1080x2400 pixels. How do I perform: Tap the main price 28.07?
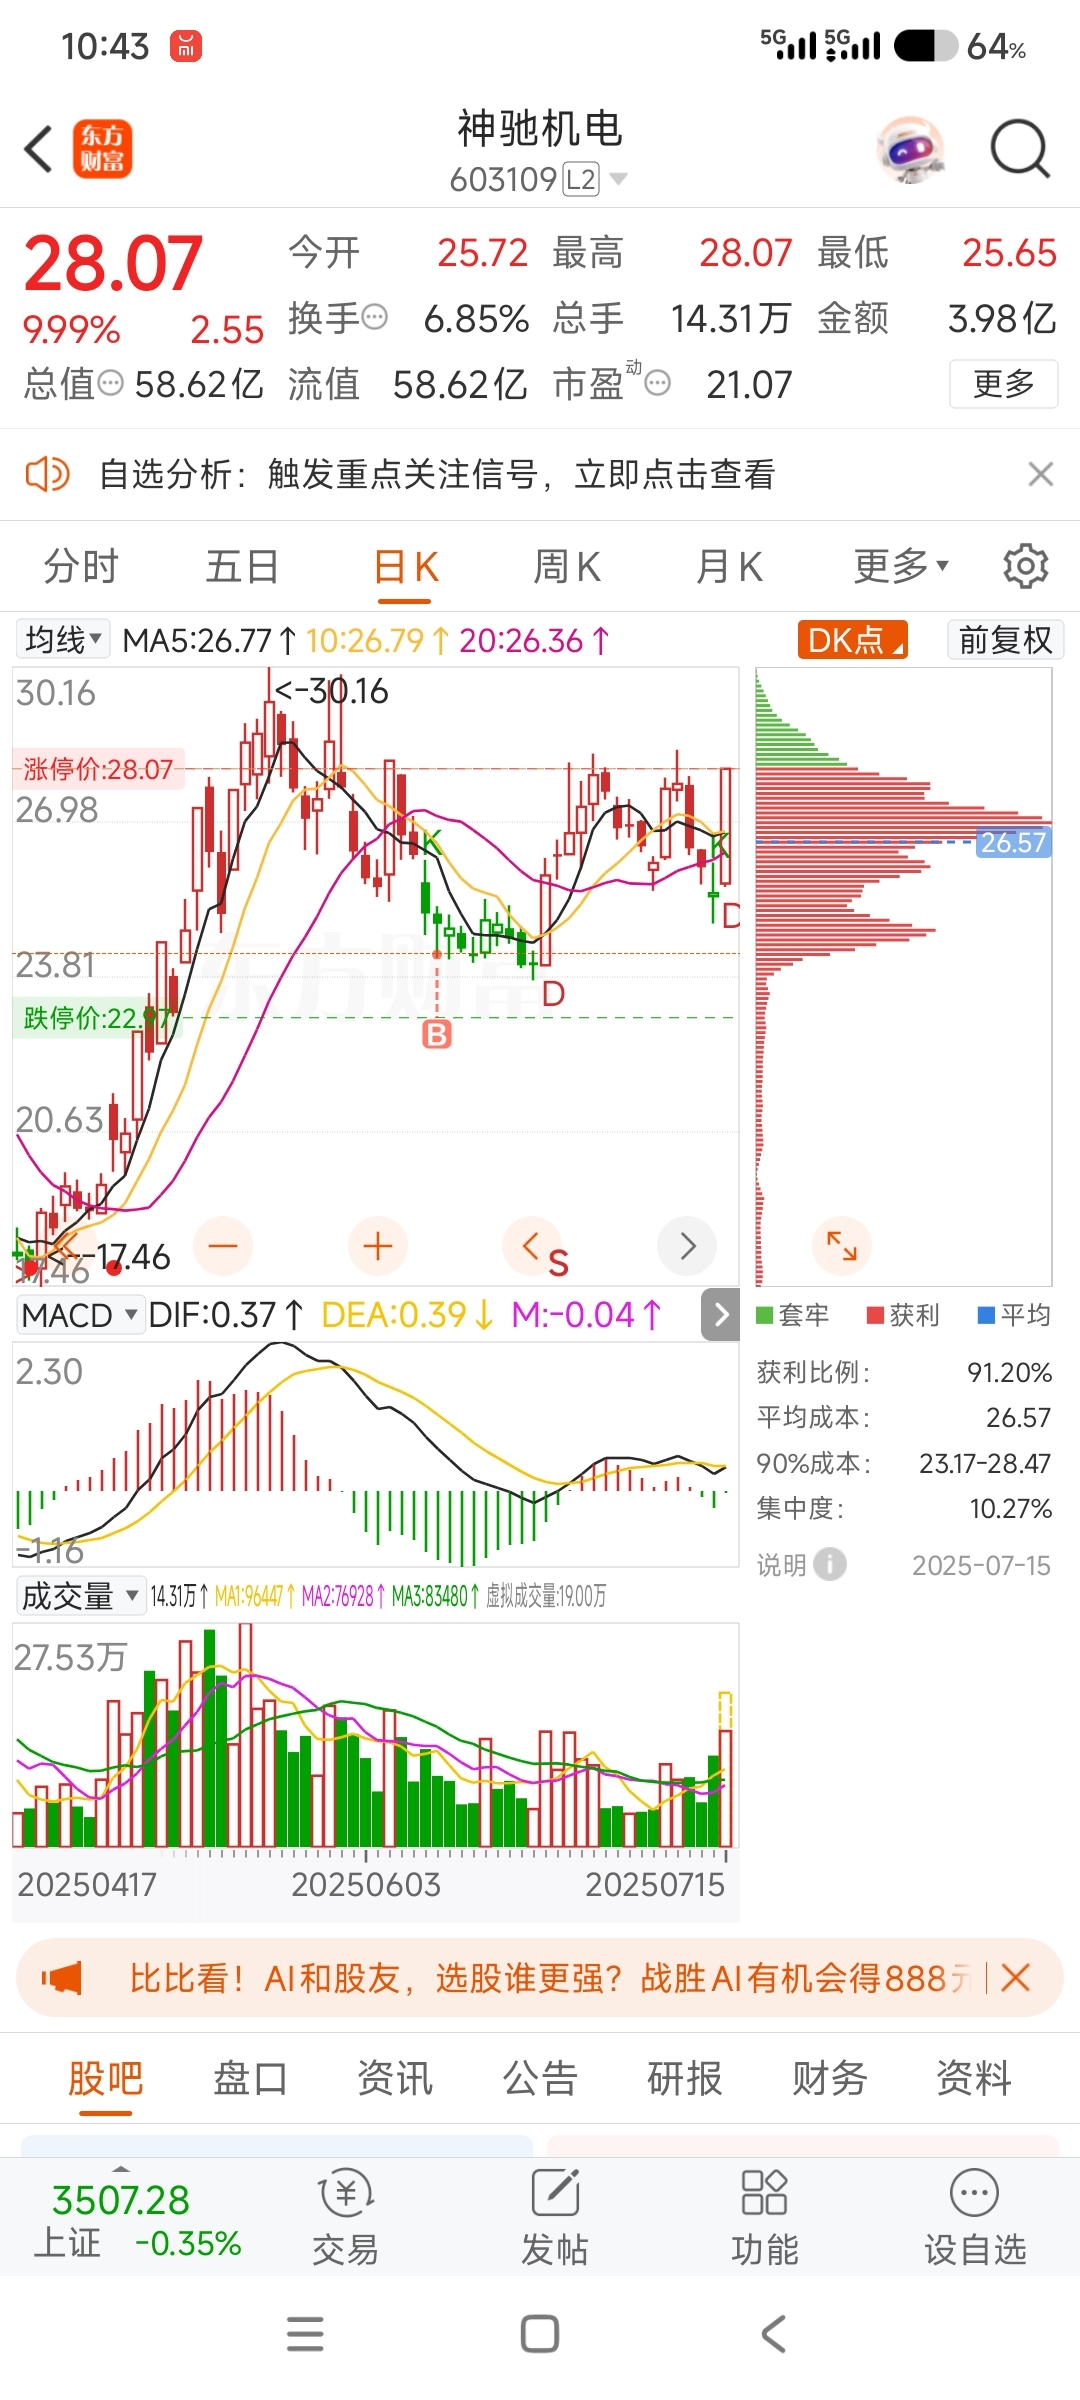(113, 263)
